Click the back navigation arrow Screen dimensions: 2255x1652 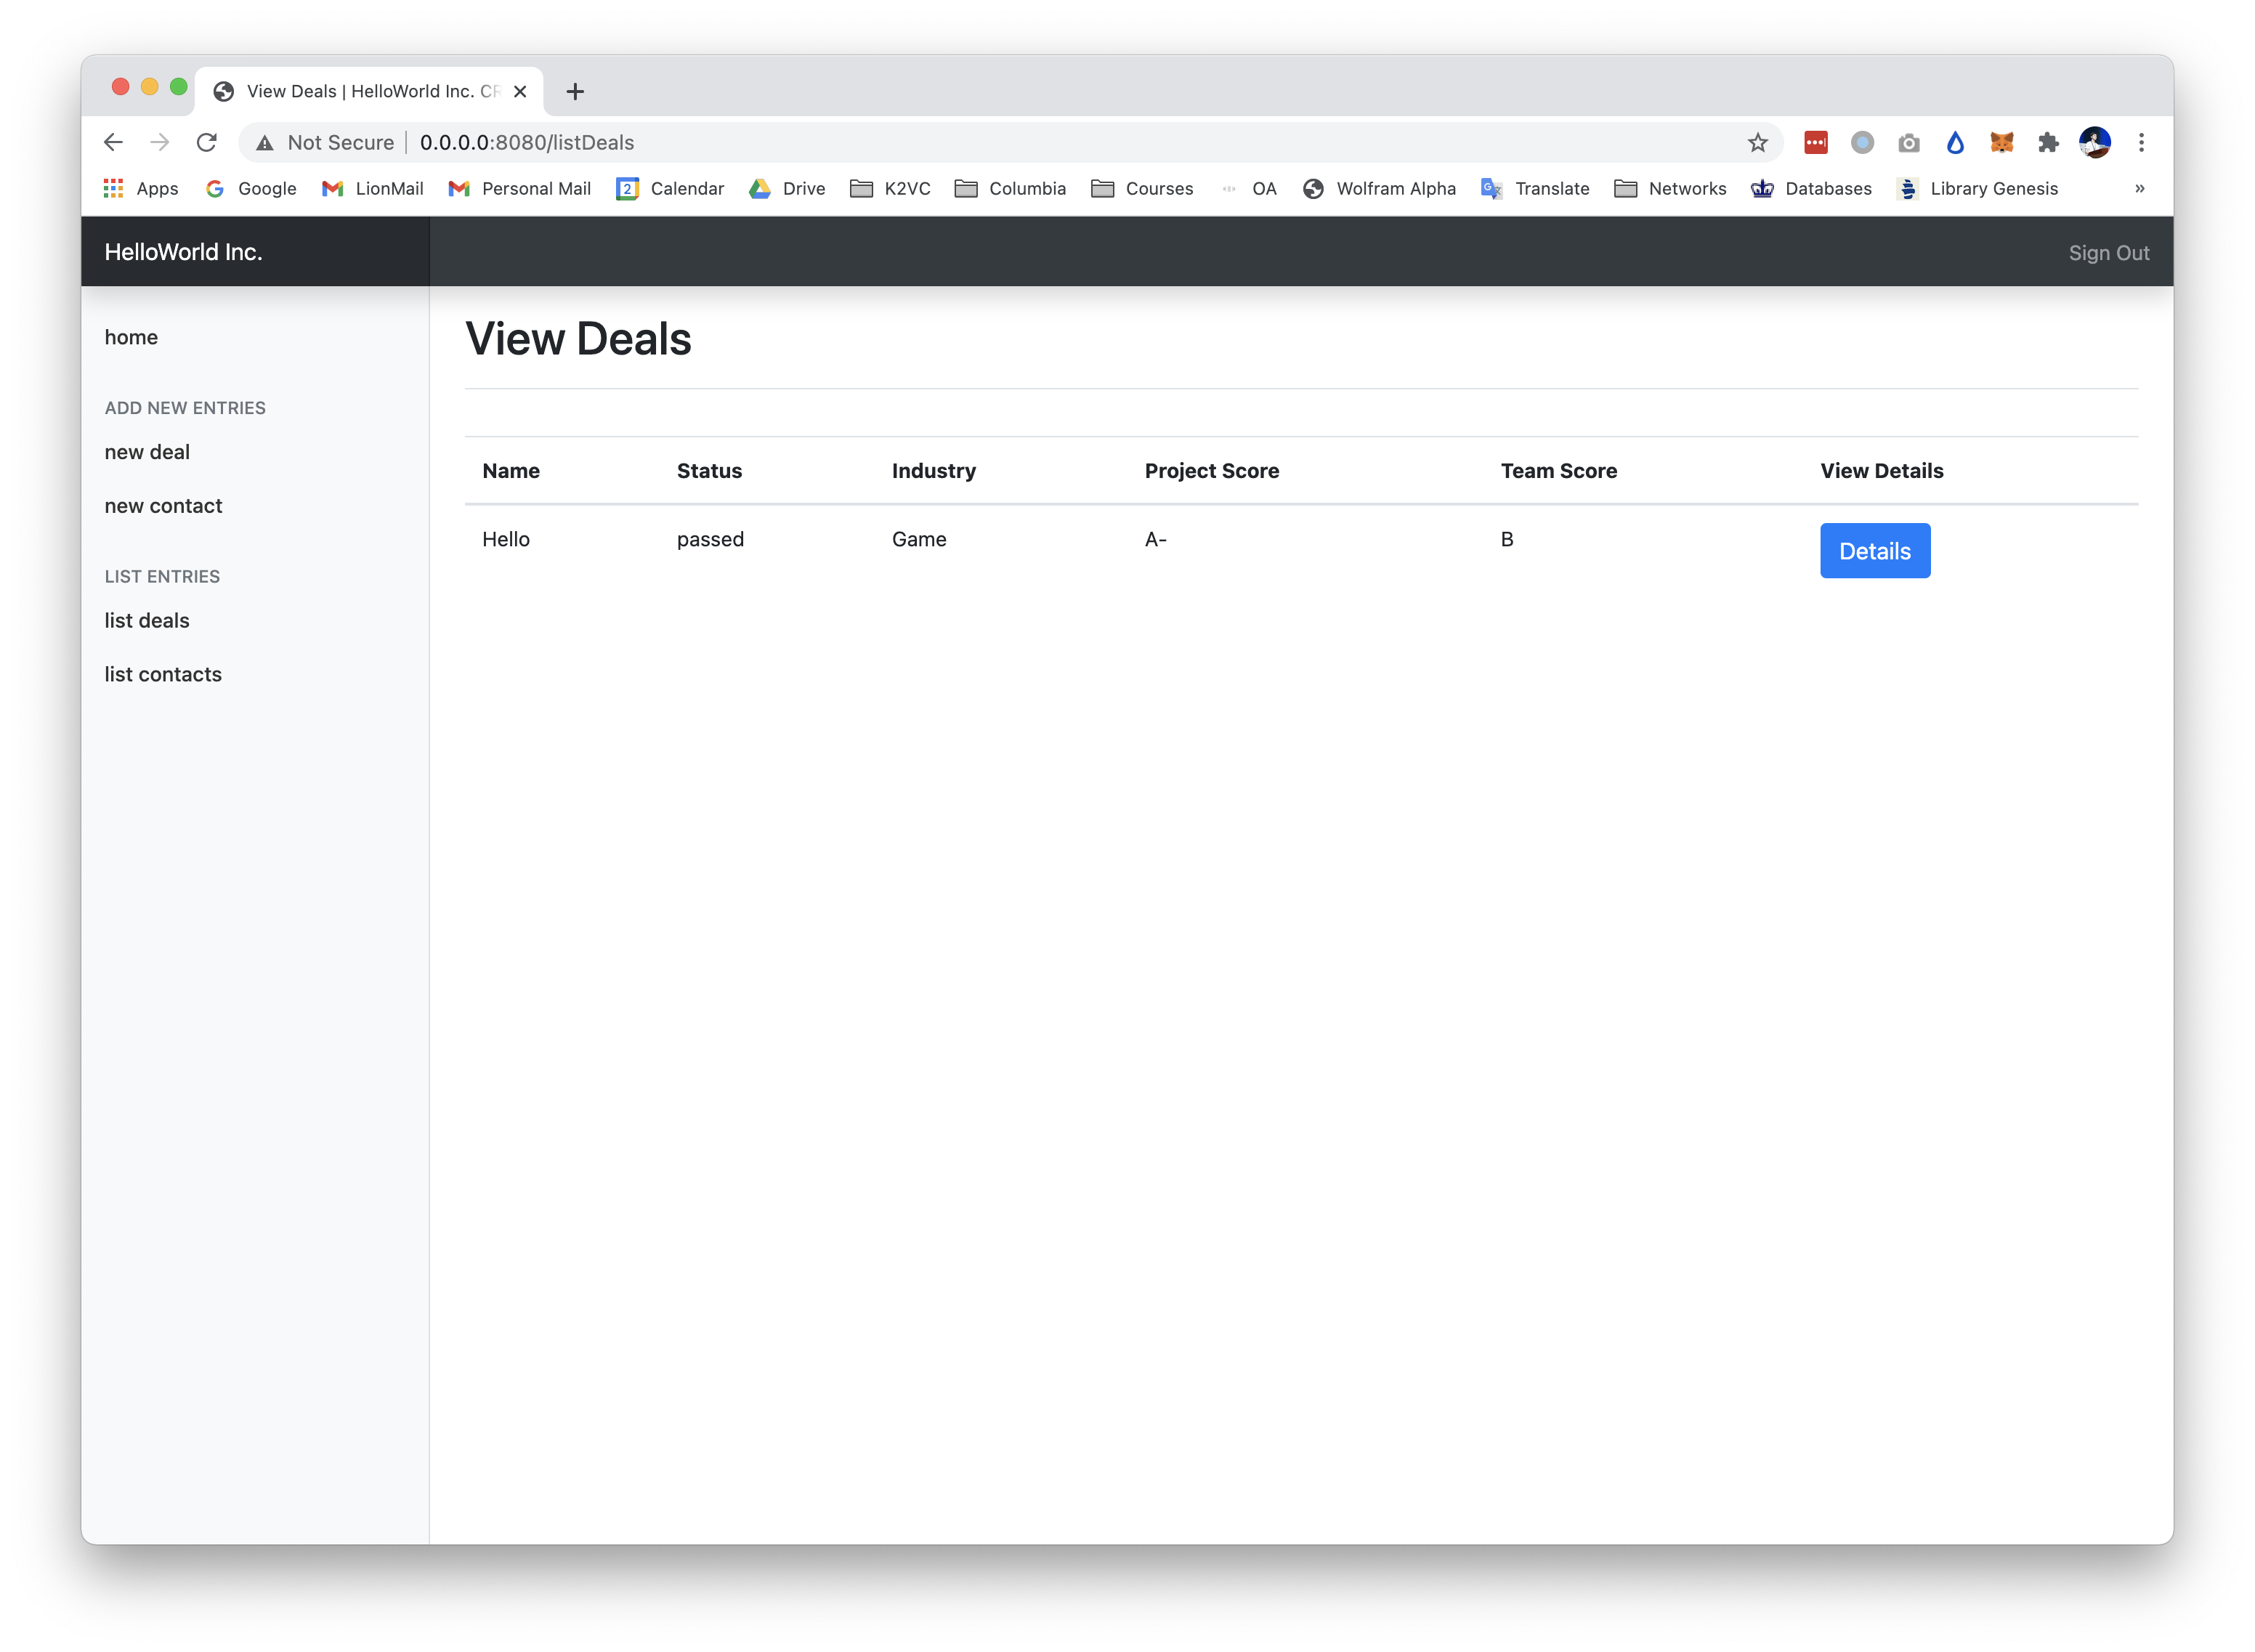pyautogui.click(x=113, y=143)
